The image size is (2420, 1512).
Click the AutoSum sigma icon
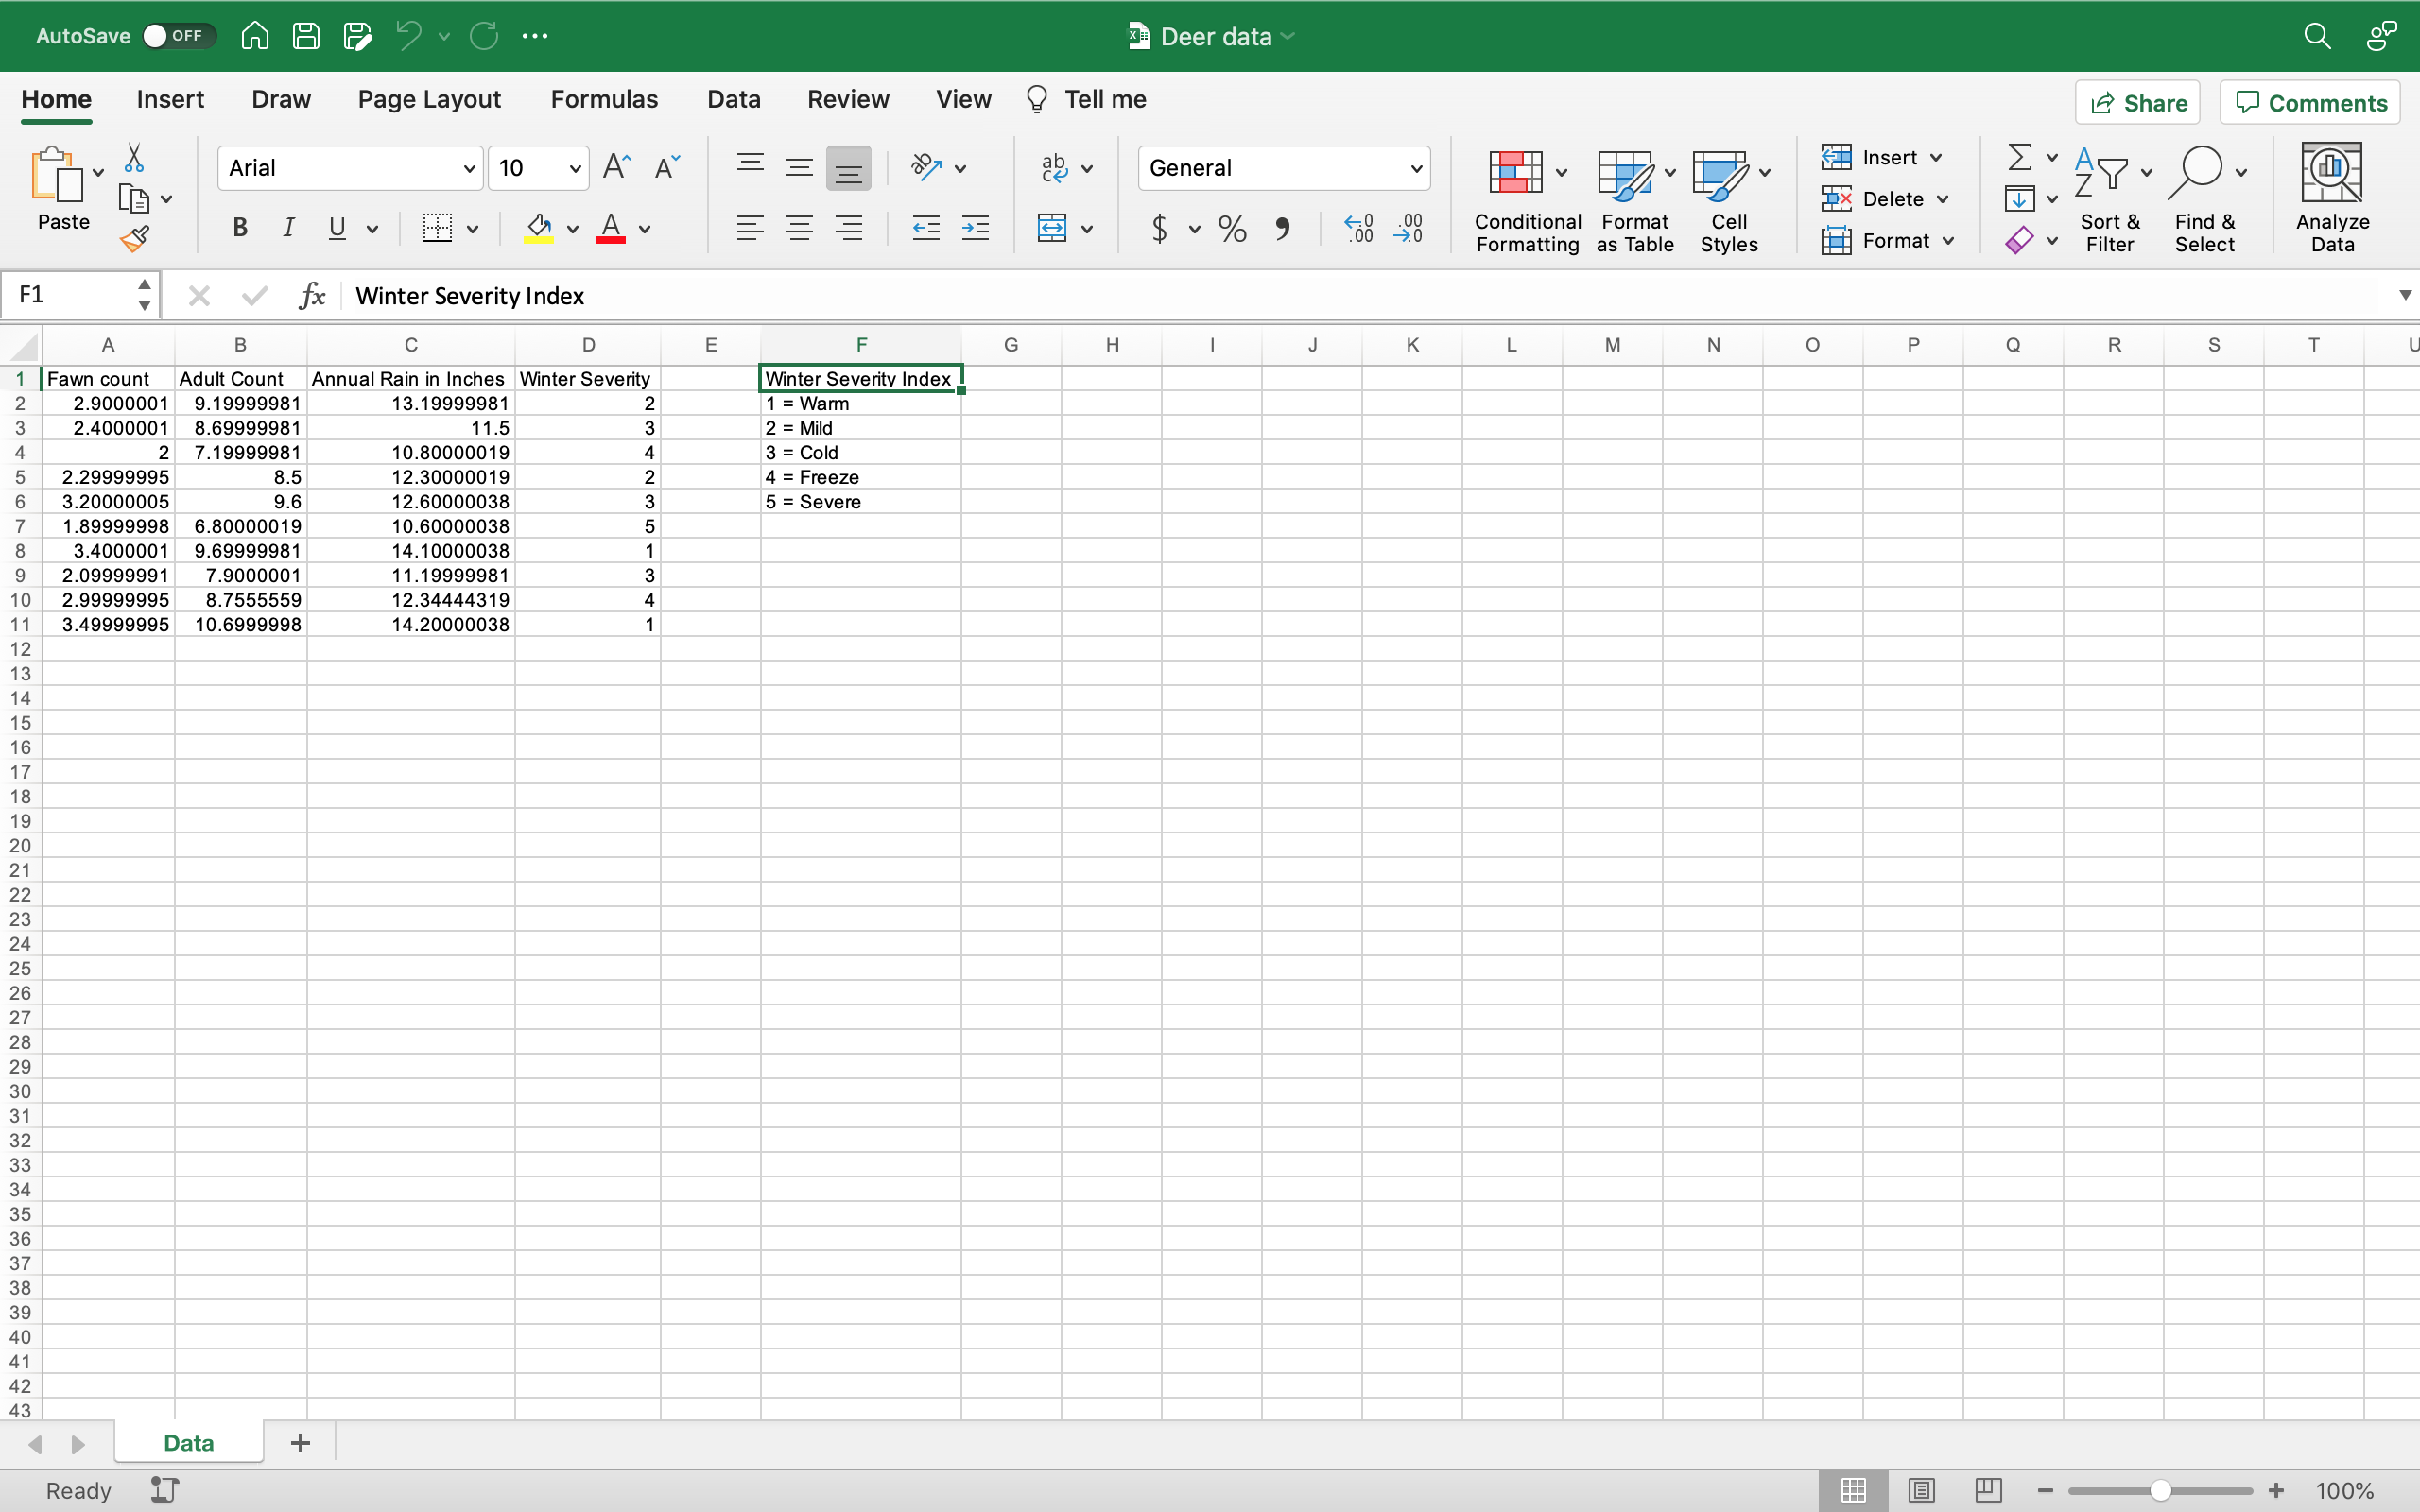(2019, 157)
